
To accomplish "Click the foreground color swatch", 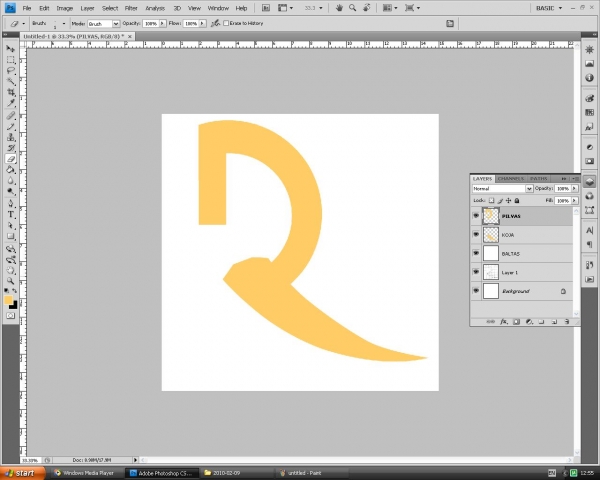I will 8,300.
